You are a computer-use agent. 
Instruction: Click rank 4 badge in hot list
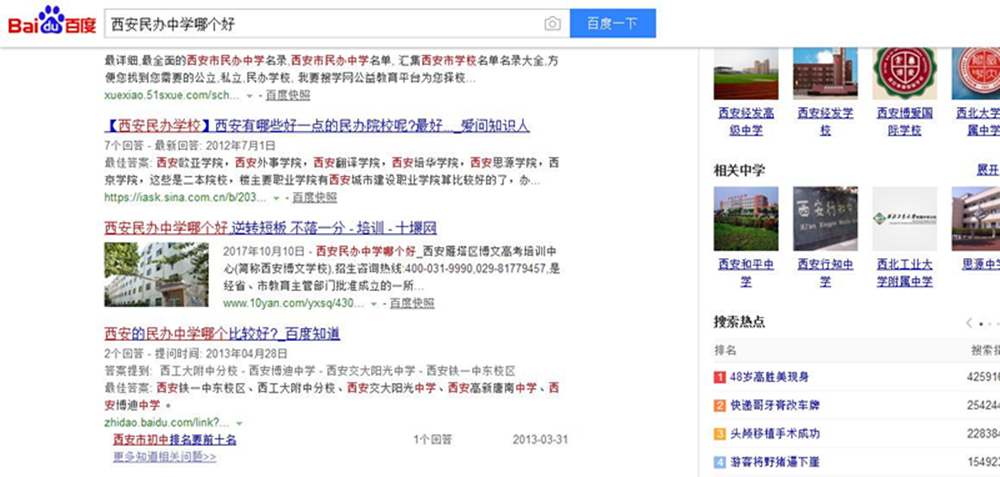point(719,462)
